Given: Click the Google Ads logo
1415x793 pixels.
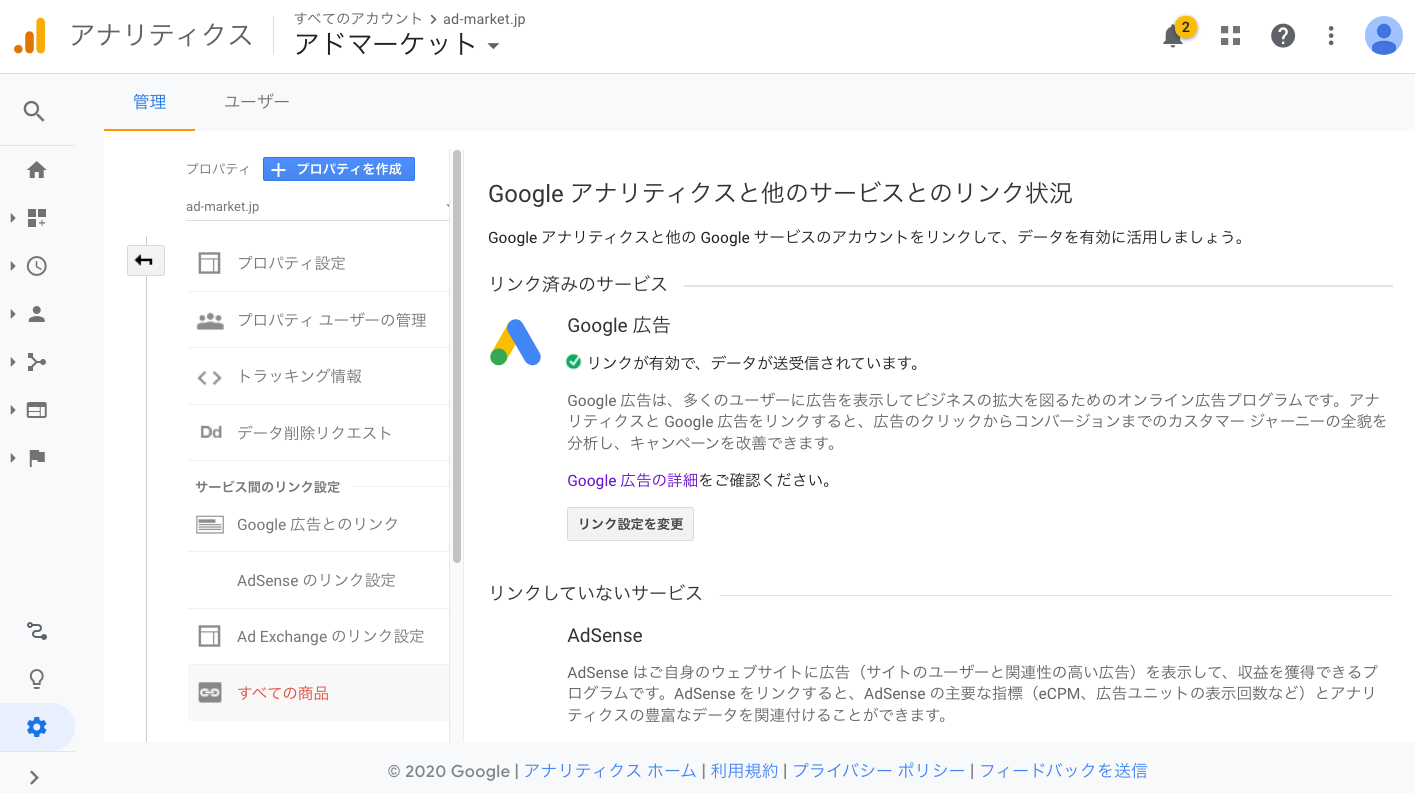Looking at the screenshot, I should (515, 343).
